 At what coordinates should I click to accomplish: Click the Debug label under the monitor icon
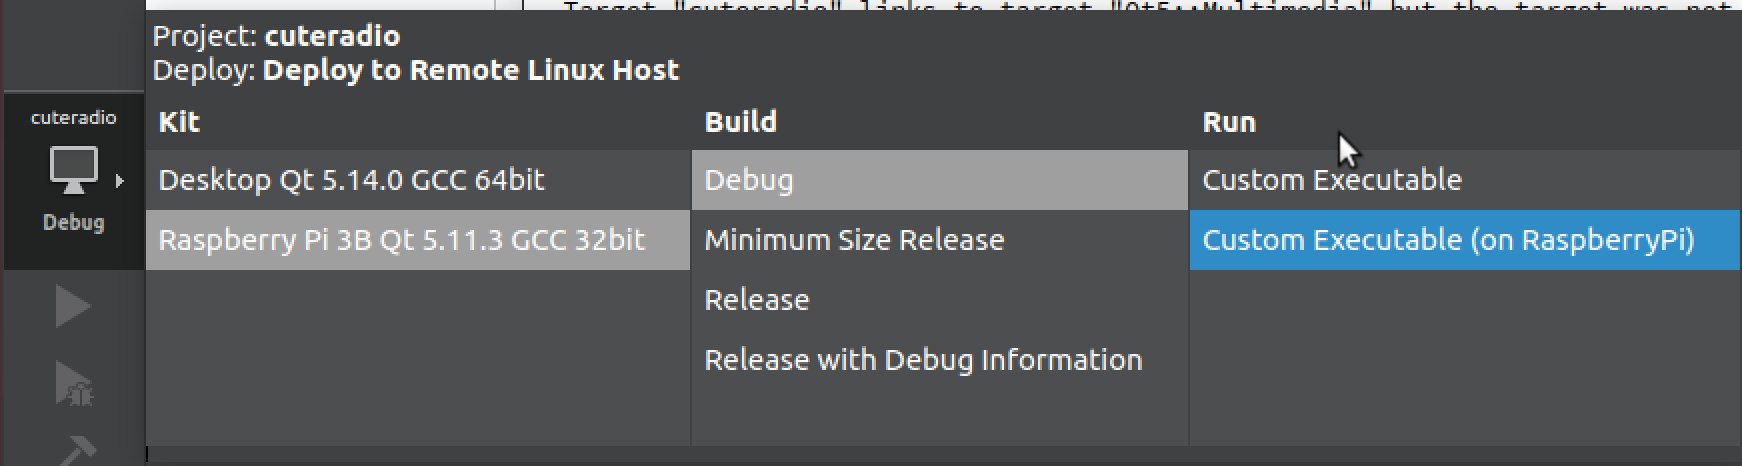coord(73,222)
